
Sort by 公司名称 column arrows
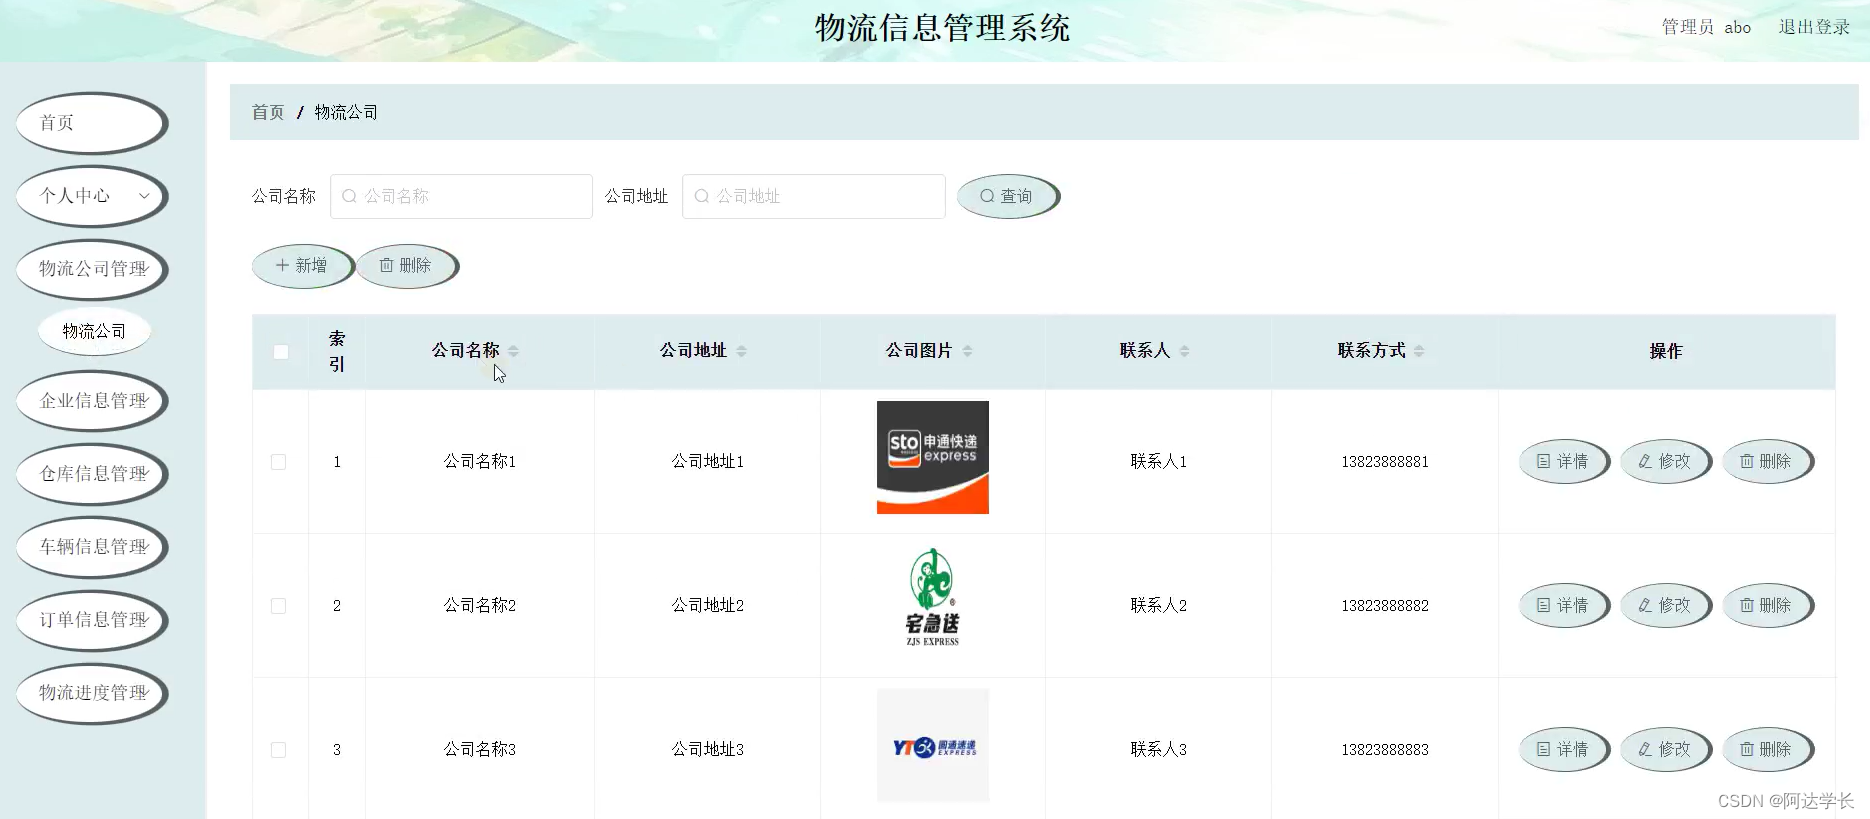click(513, 351)
